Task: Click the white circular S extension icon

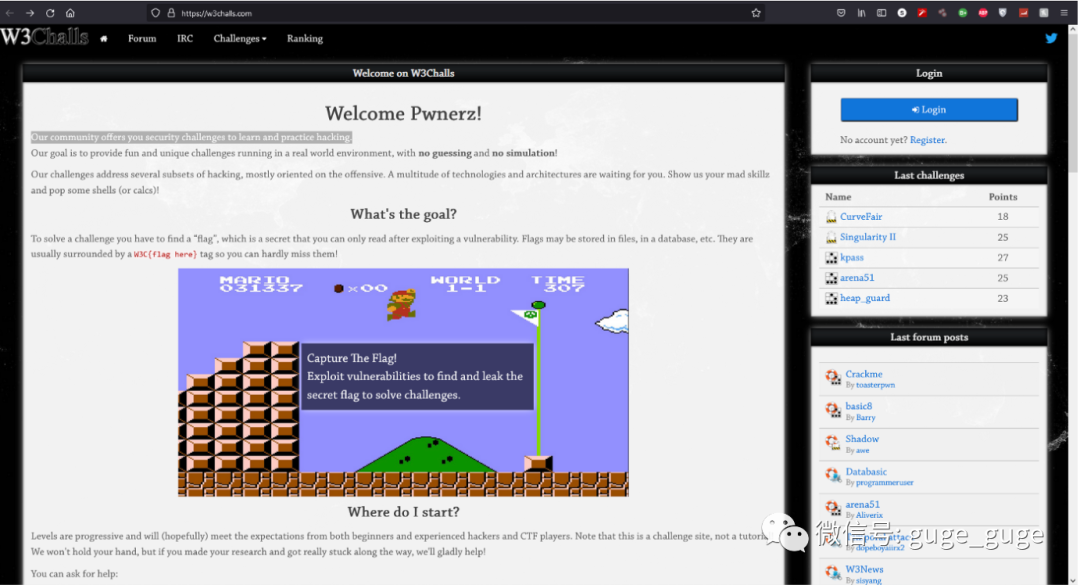Action: click(x=902, y=13)
